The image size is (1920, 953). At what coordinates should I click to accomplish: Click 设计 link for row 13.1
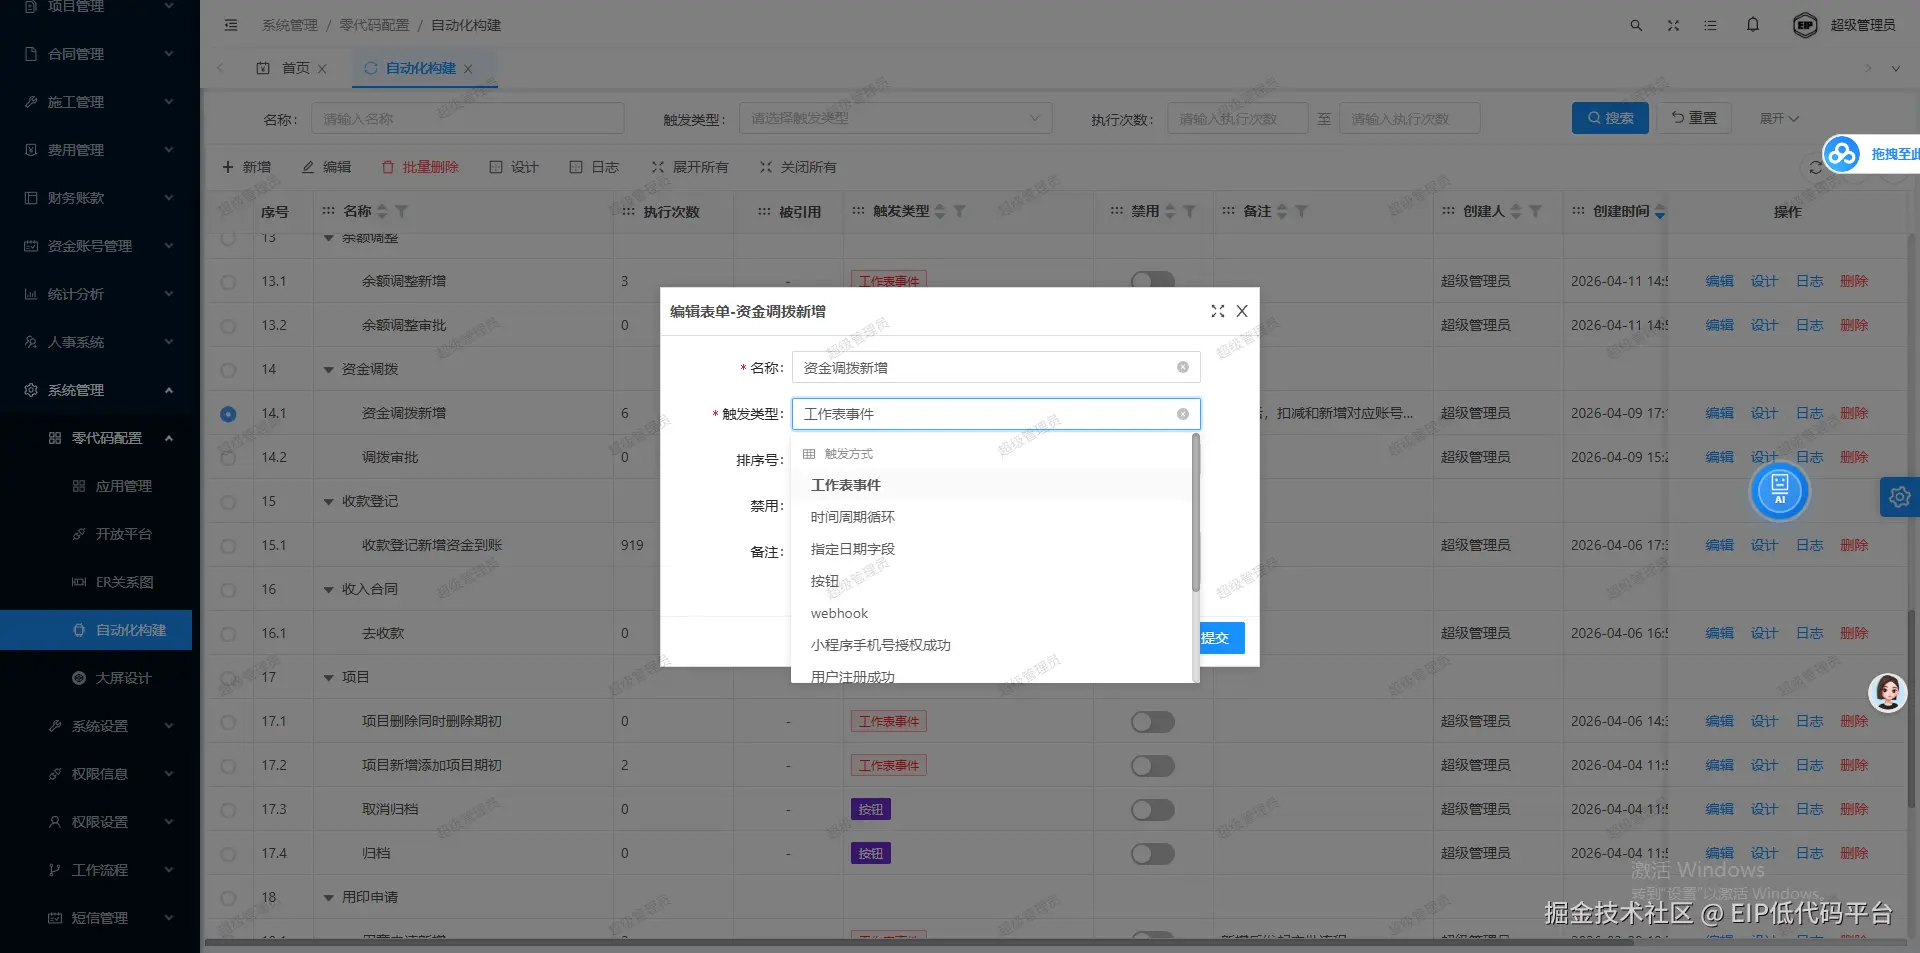(1764, 282)
